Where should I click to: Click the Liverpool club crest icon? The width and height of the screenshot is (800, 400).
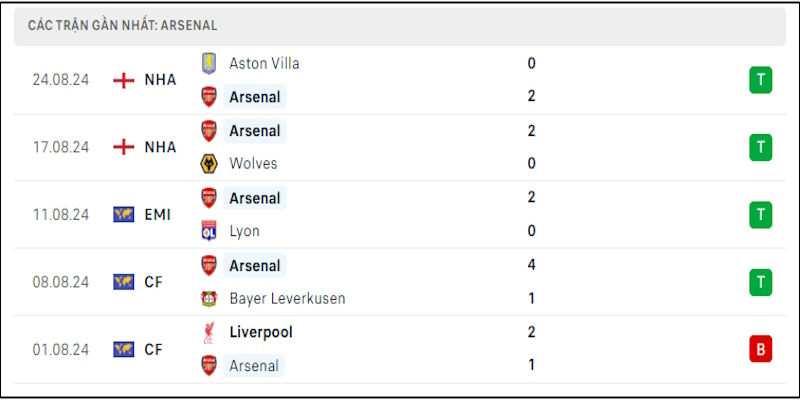point(209,332)
